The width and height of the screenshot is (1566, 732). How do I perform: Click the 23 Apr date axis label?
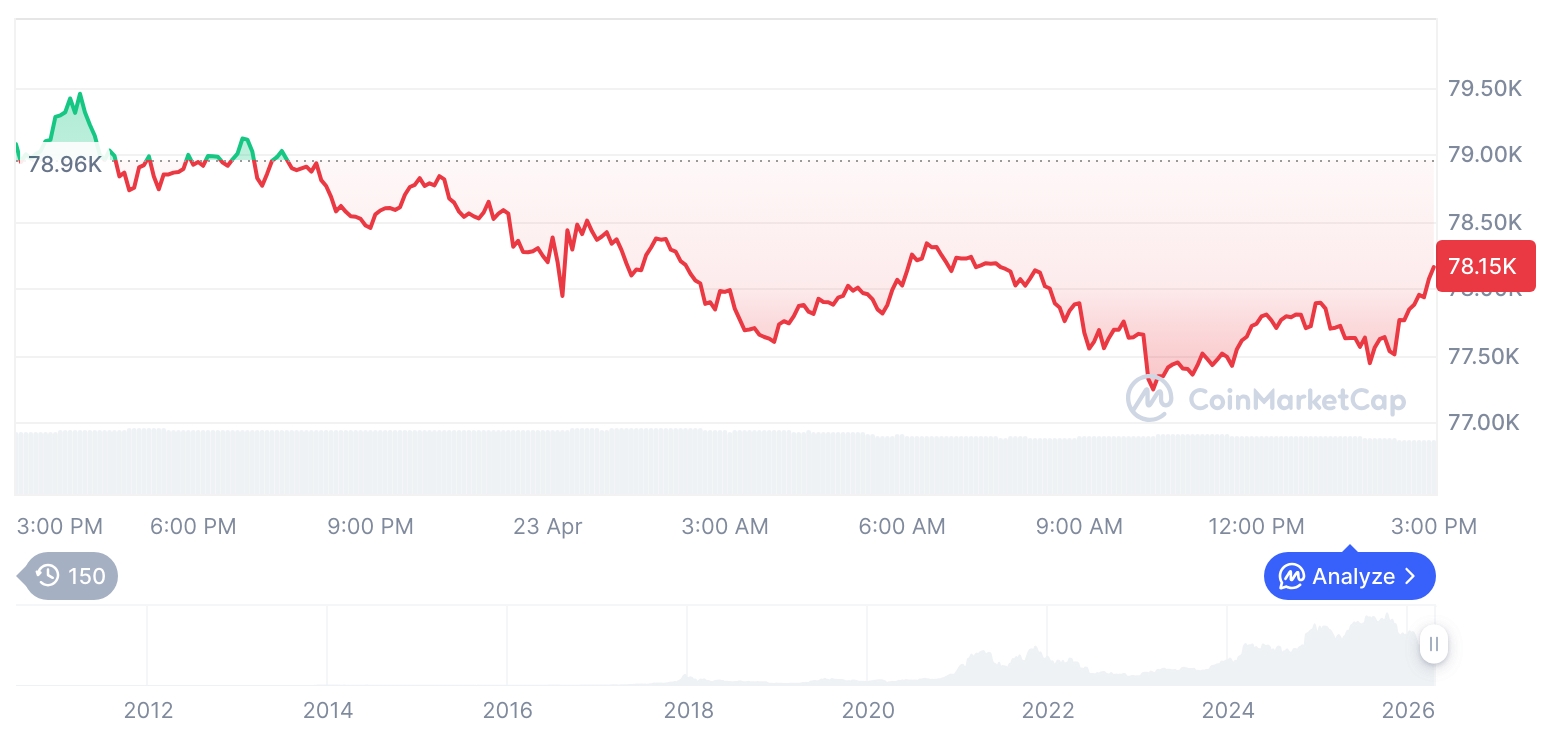(x=547, y=526)
